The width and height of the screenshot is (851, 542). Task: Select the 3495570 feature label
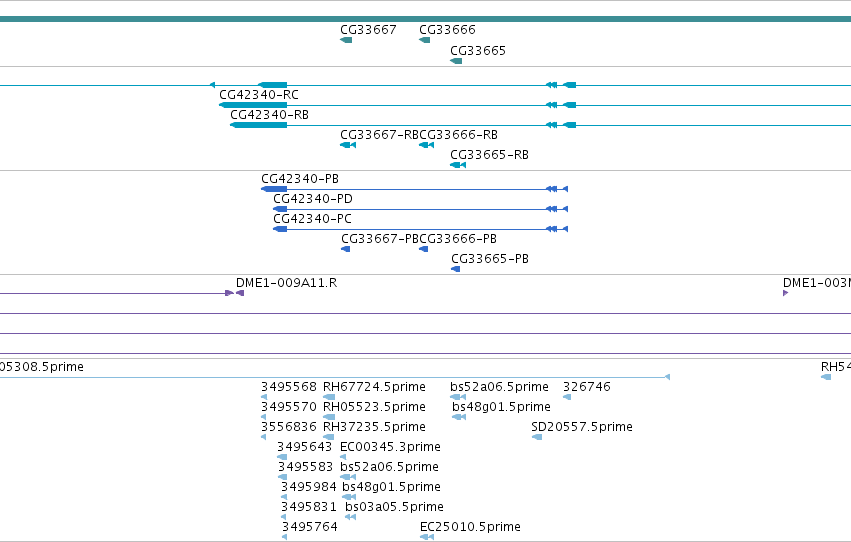tap(289, 407)
